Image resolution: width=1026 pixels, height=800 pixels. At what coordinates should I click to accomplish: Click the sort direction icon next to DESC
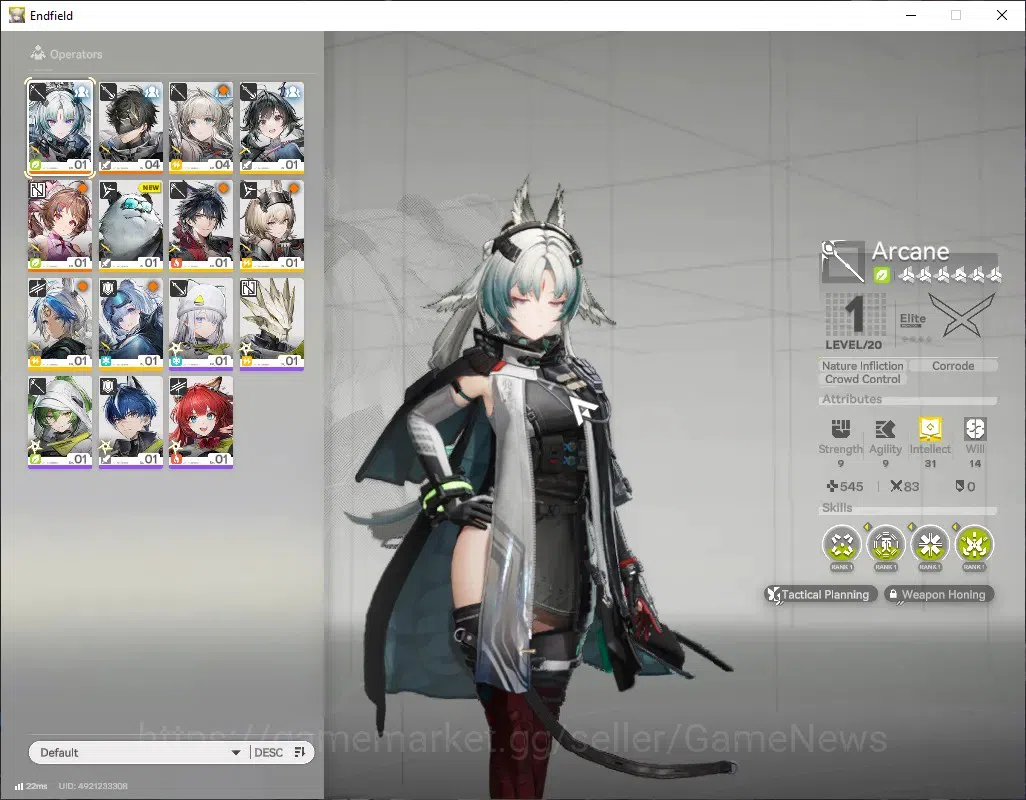300,752
